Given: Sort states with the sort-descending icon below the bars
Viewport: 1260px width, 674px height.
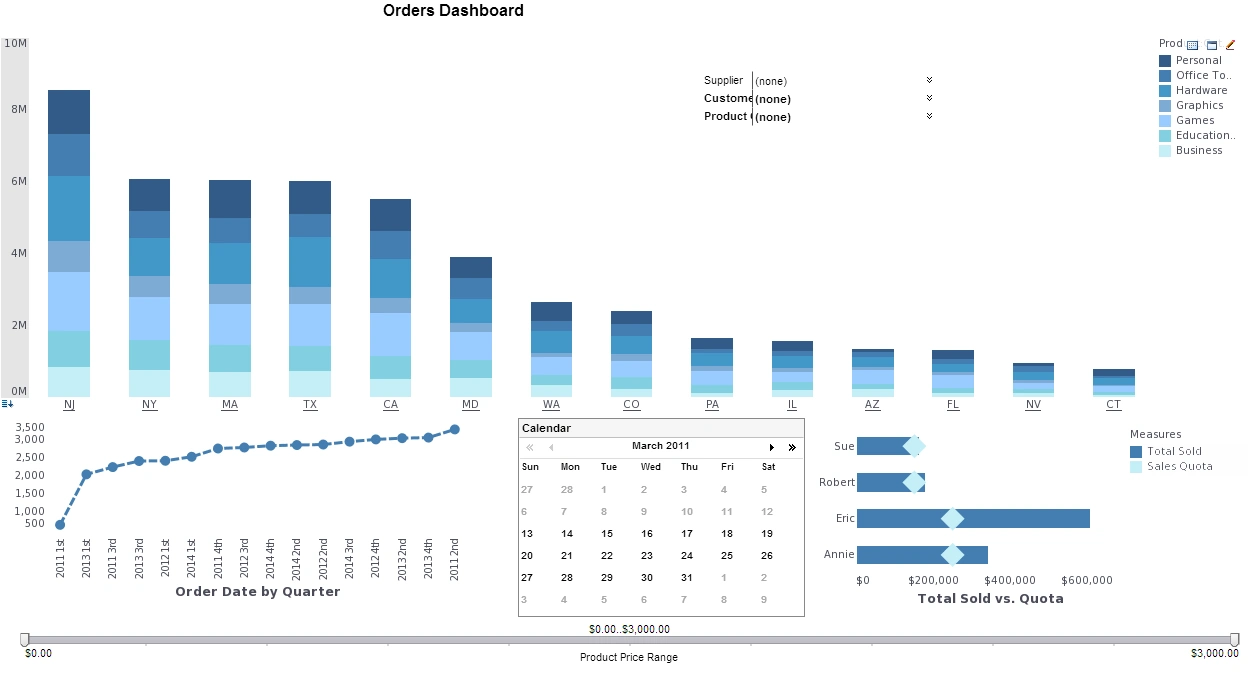Looking at the screenshot, I should pos(8,403).
